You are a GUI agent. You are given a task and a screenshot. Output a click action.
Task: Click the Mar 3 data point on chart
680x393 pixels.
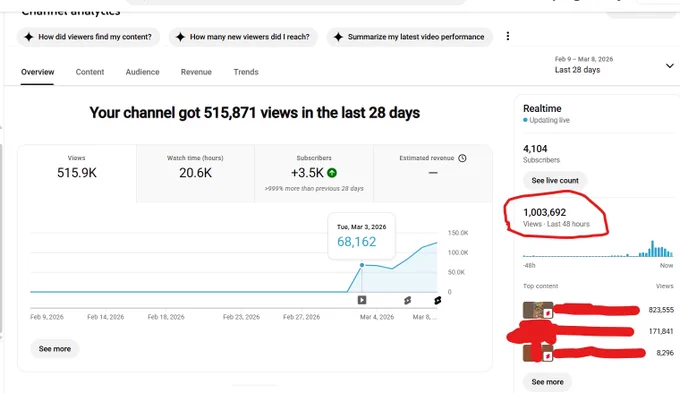(x=362, y=265)
